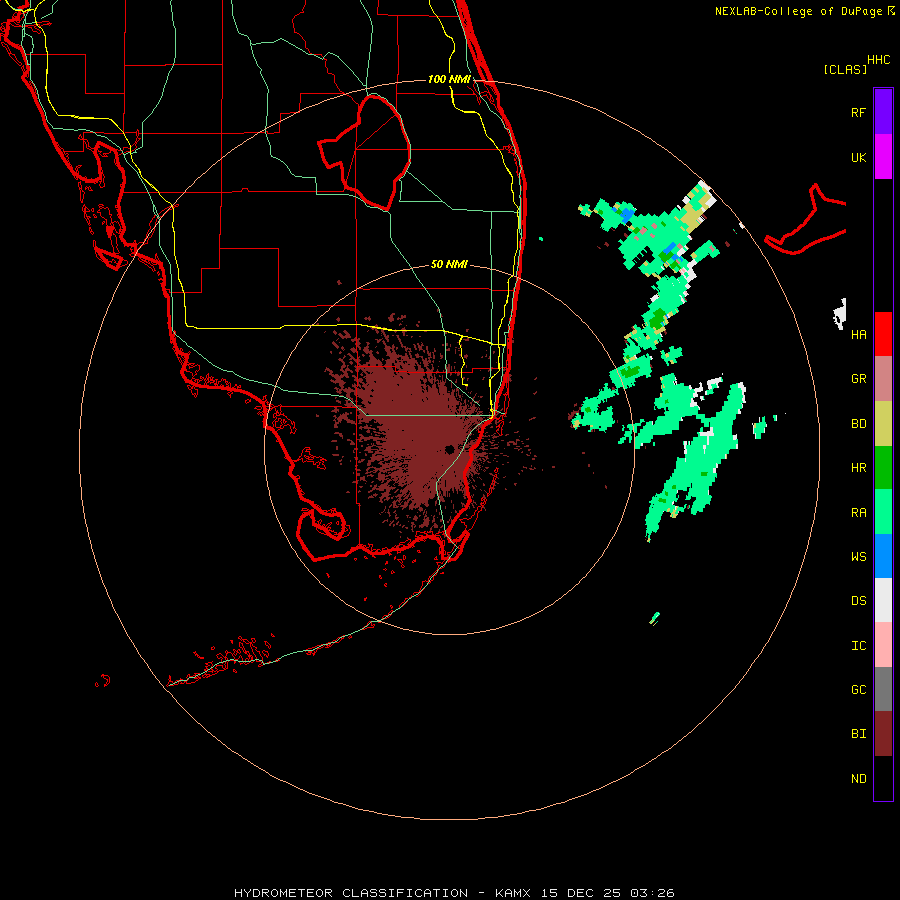
Task: Click the Hydrometeor Classification KAMX title text
Action: [454, 893]
